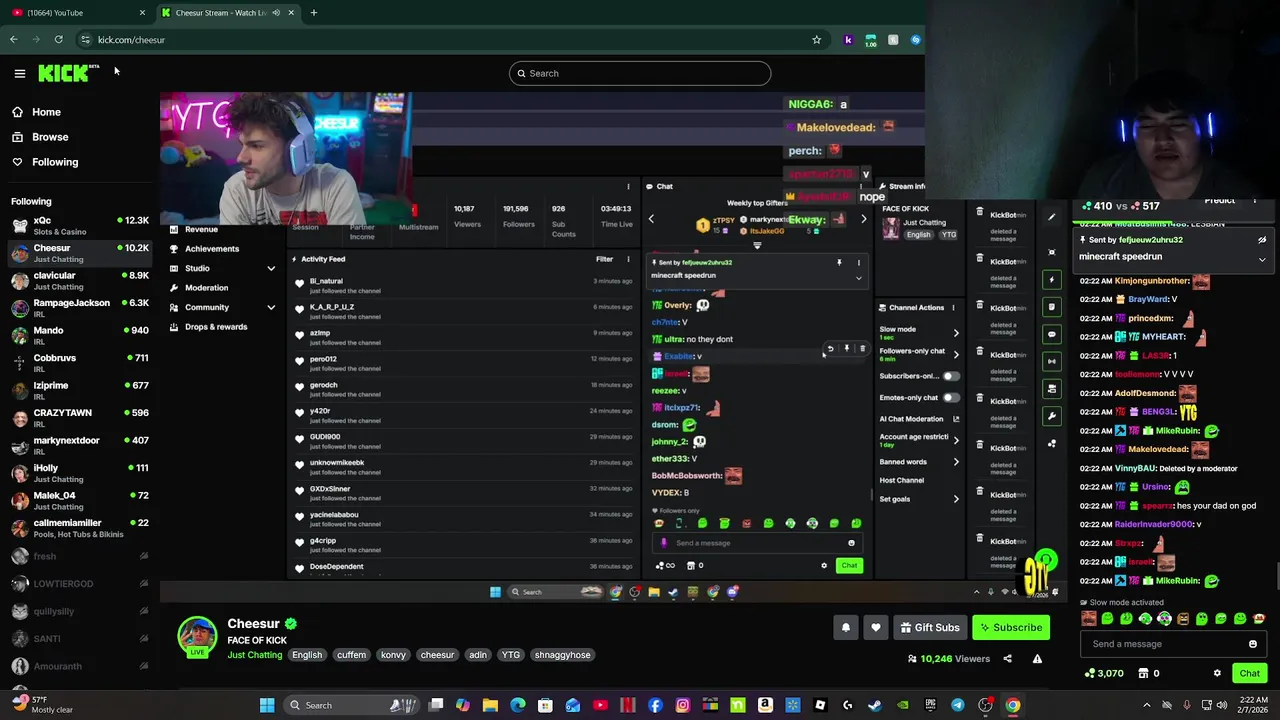This screenshot has height=720, width=1280.
Task: Open Moderation in streamed dashboard menu
Action: coord(206,288)
